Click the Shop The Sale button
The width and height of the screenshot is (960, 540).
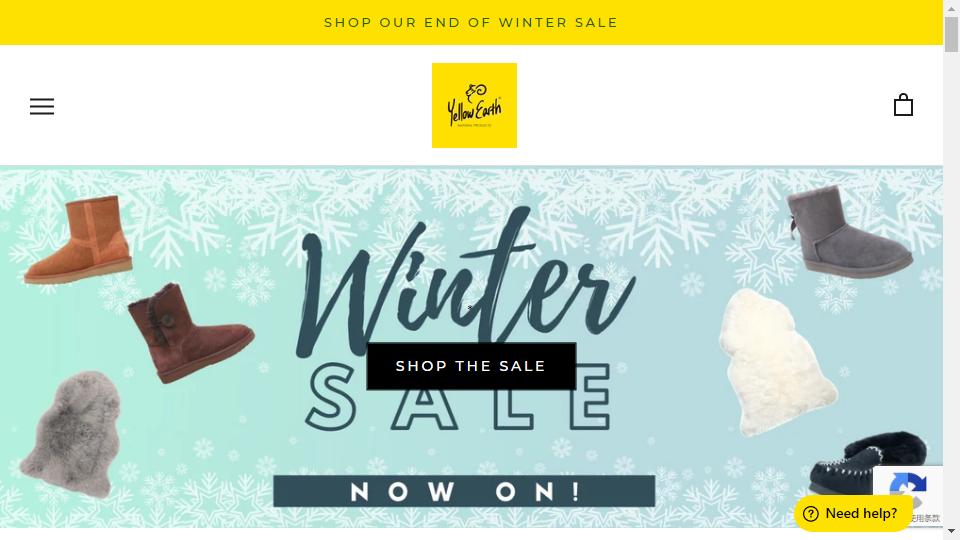[471, 366]
